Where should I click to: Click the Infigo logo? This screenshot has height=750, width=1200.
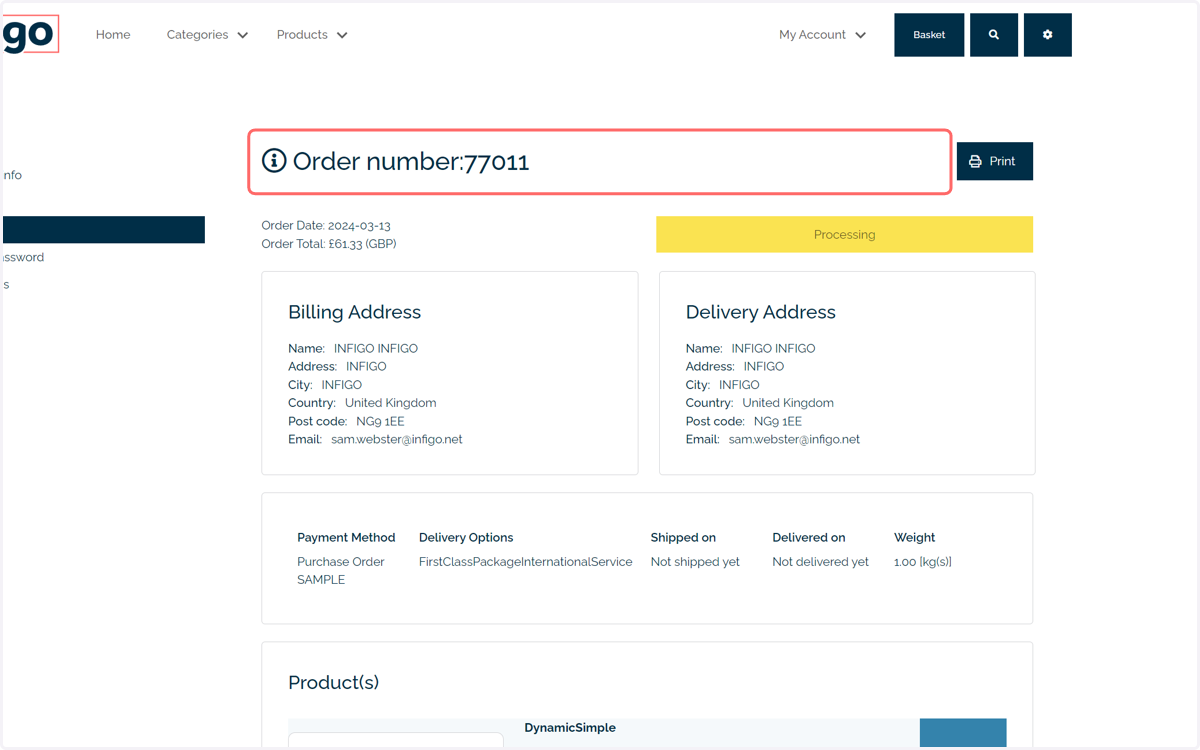tap(30, 34)
